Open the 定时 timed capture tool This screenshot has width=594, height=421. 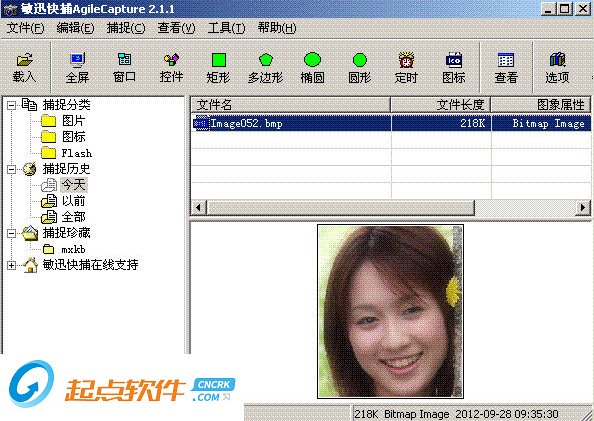coord(406,68)
